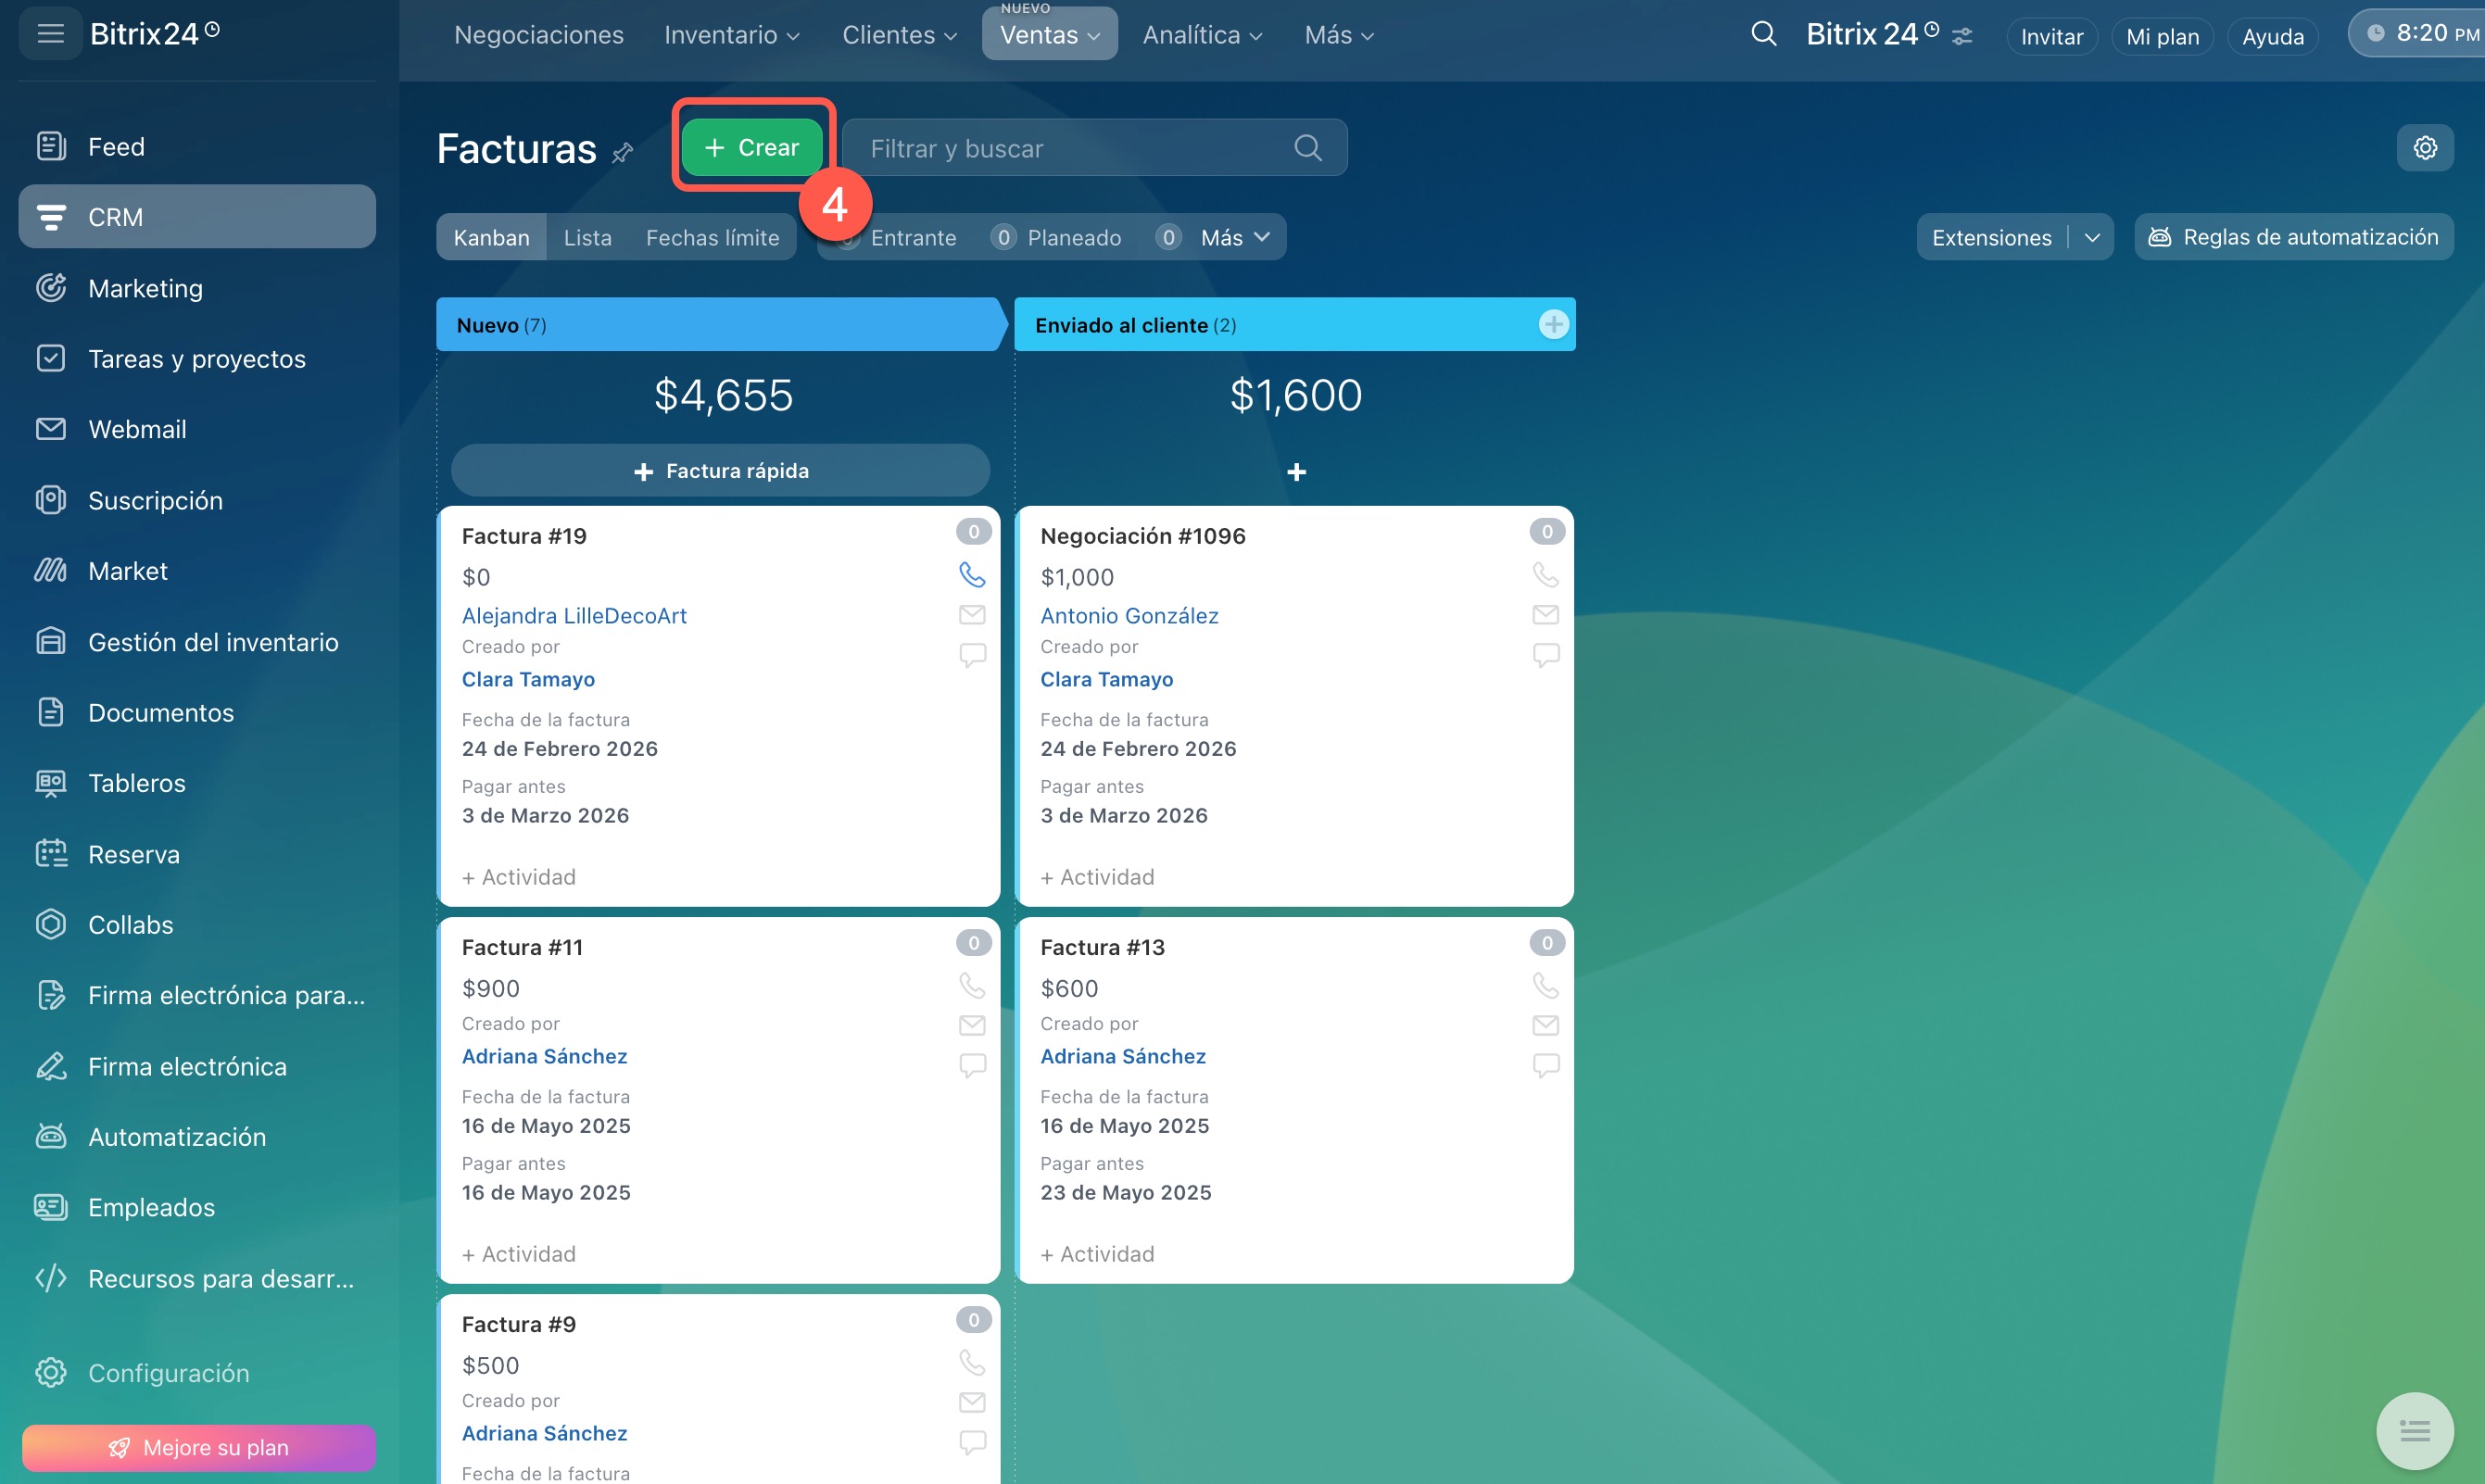The width and height of the screenshot is (2485, 1484).
Task: Click the search magnifier icon in header
Action: click(1763, 35)
